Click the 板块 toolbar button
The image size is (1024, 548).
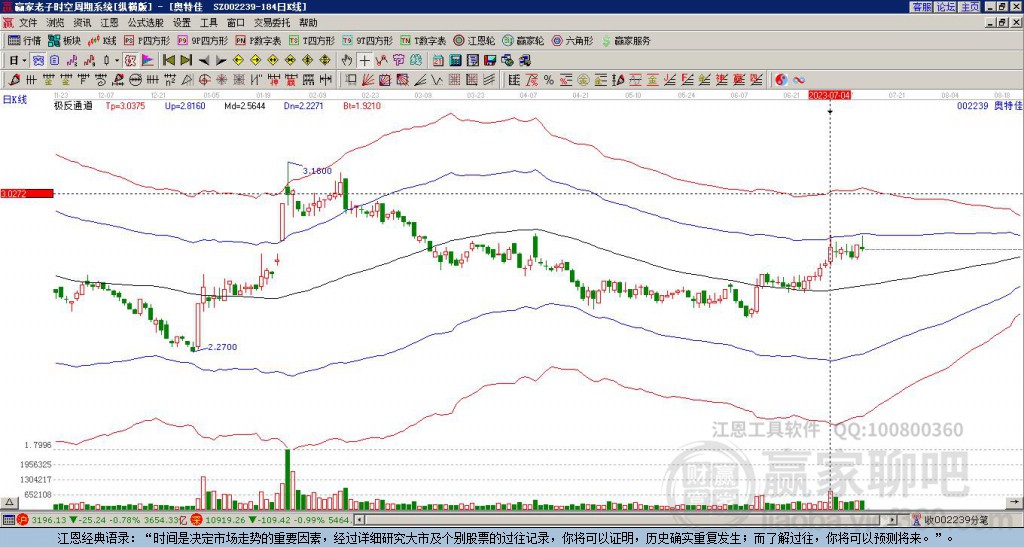(64, 40)
